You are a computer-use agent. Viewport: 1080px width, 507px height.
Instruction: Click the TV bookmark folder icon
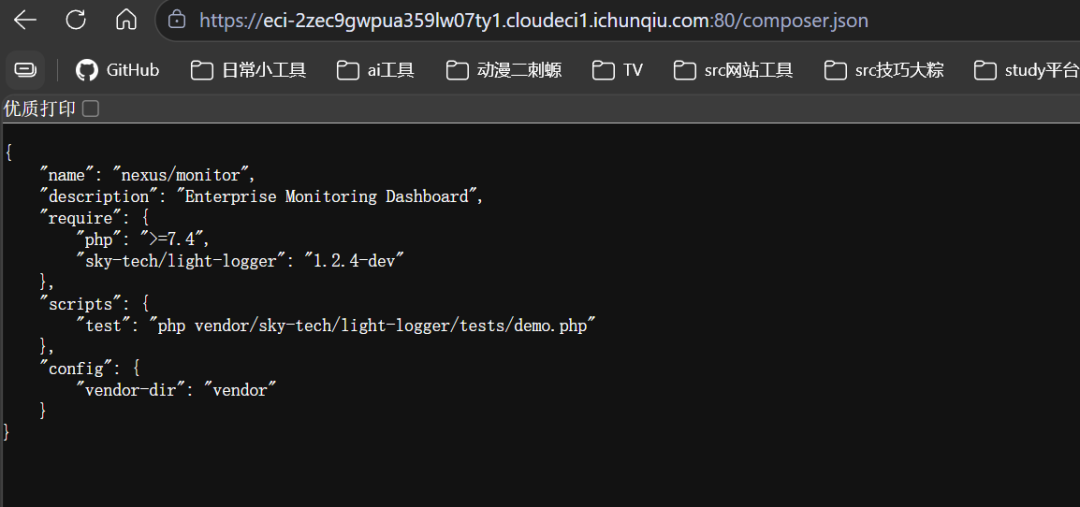pos(603,70)
